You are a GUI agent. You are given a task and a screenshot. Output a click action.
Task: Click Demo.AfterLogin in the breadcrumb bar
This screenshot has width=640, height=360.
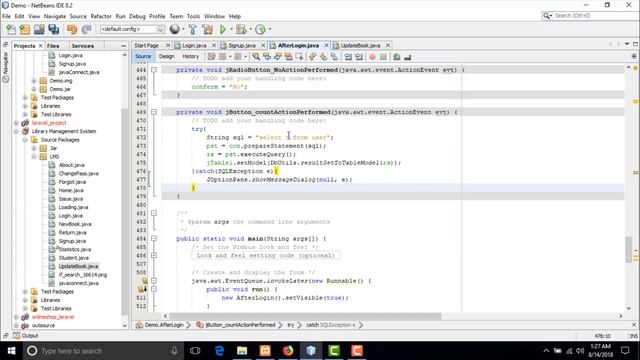[x=164, y=325]
